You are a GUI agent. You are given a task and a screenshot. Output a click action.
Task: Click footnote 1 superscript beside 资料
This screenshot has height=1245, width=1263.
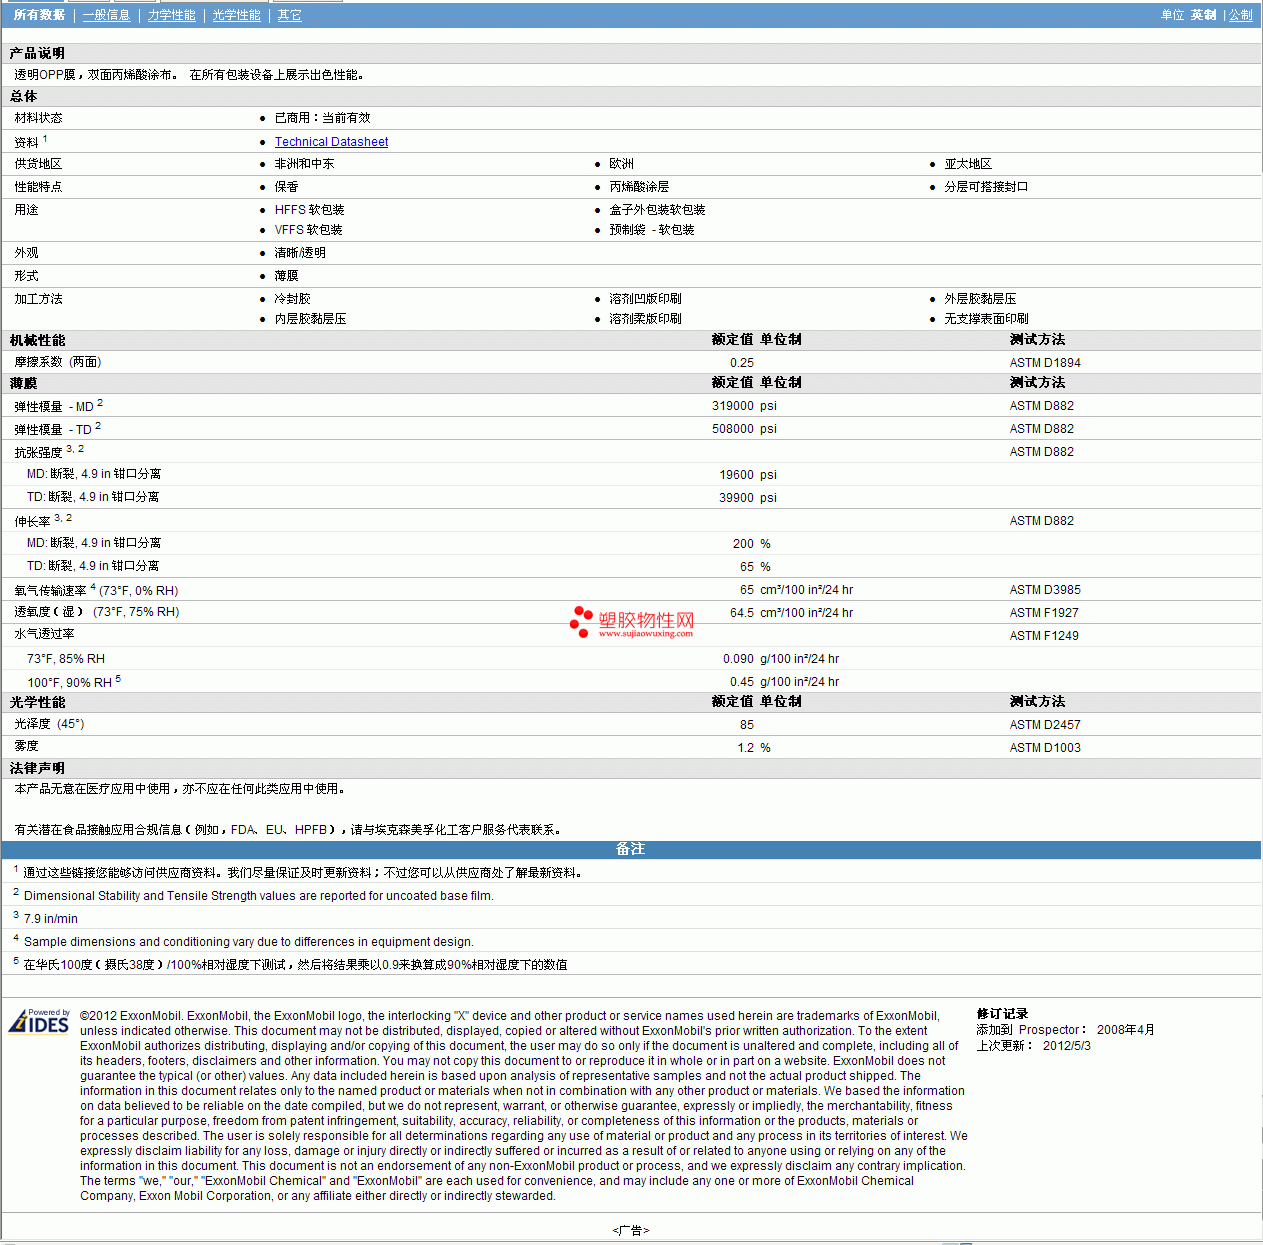point(45,139)
